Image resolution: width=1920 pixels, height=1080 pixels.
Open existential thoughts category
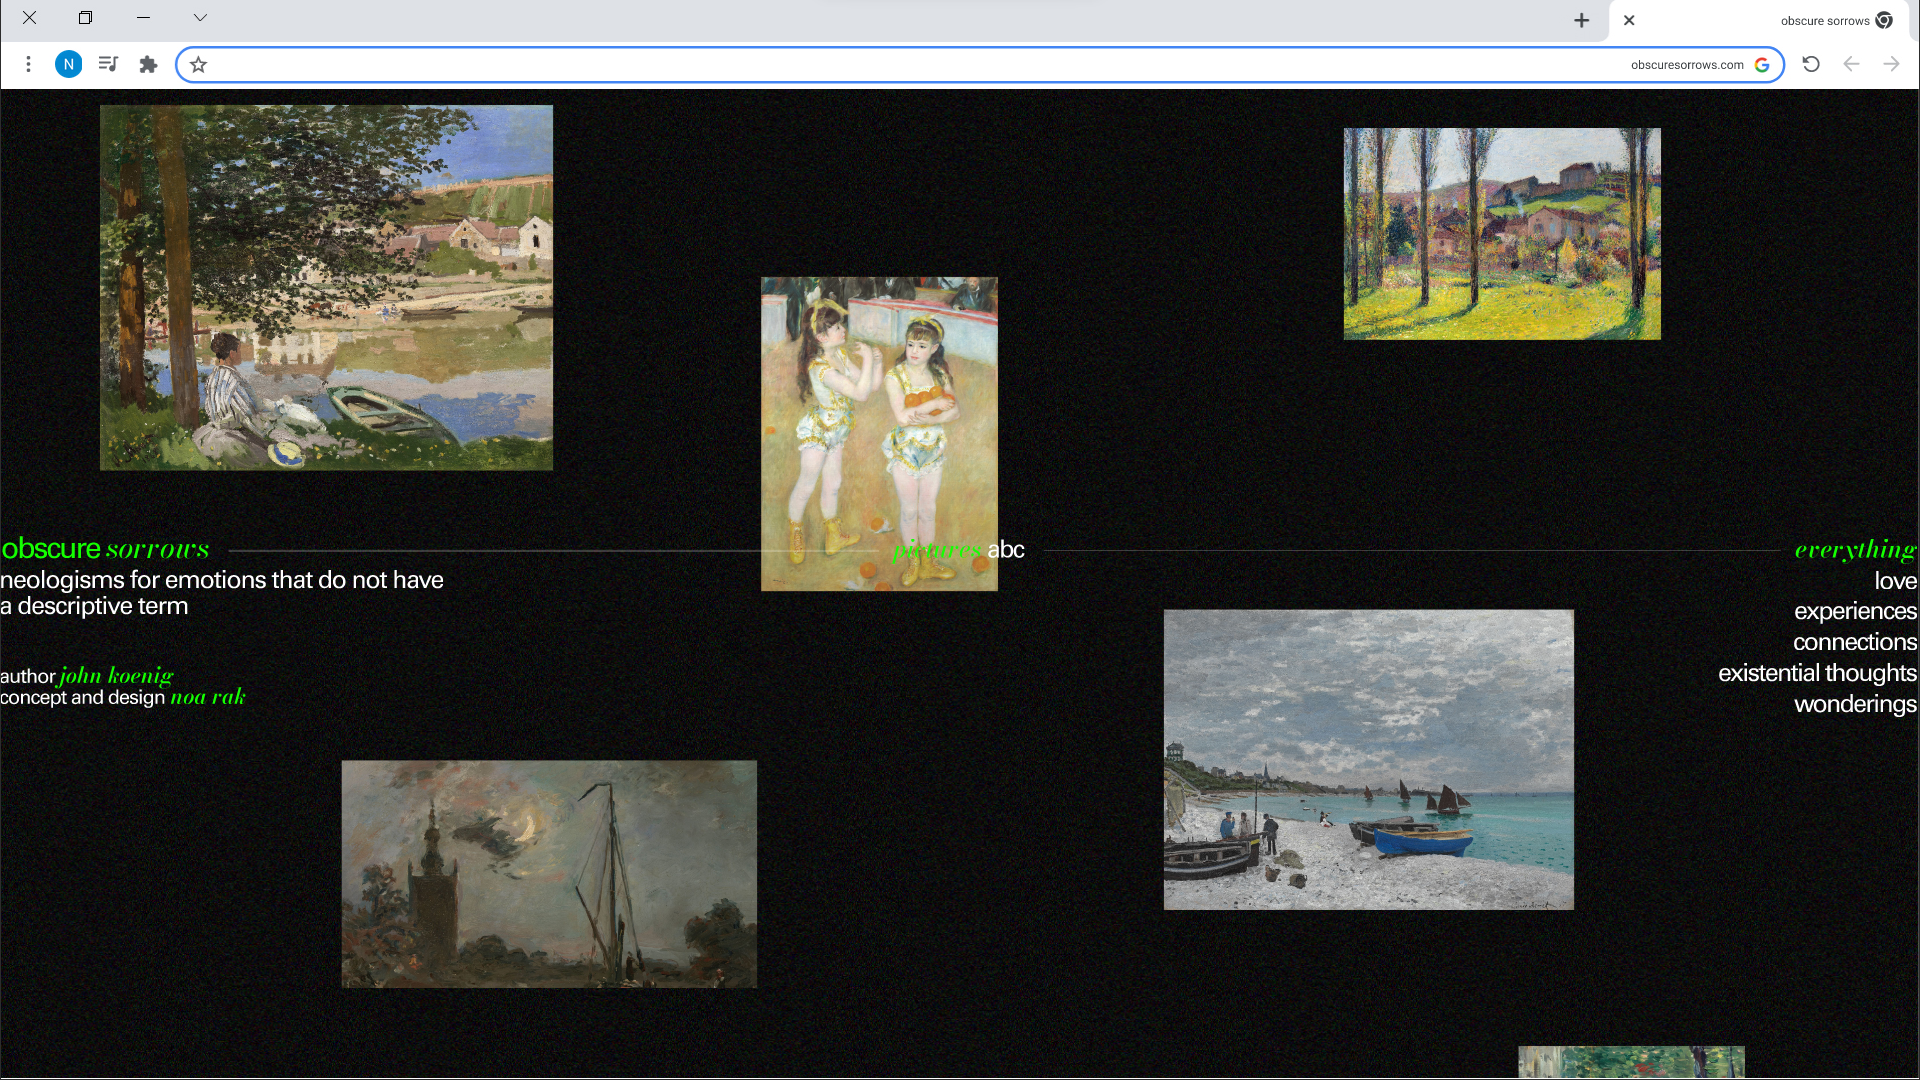click(x=1817, y=673)
